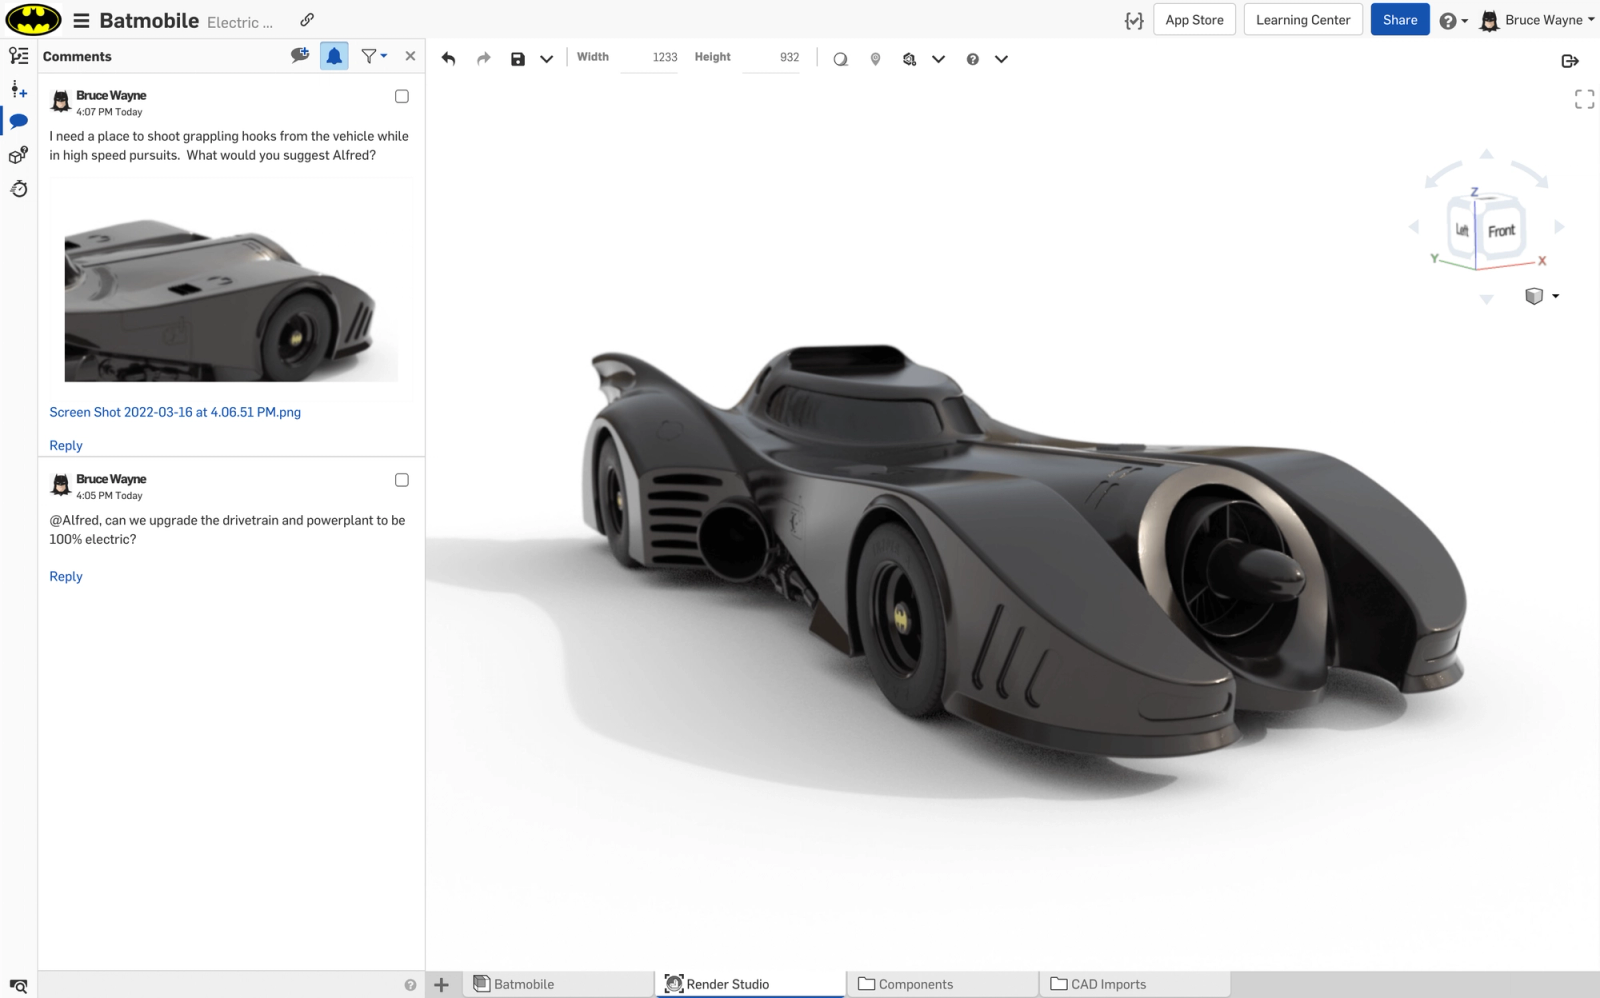The image size is (1600, 998).
Task: Open the link icon beside the document name
Action: 307,20
